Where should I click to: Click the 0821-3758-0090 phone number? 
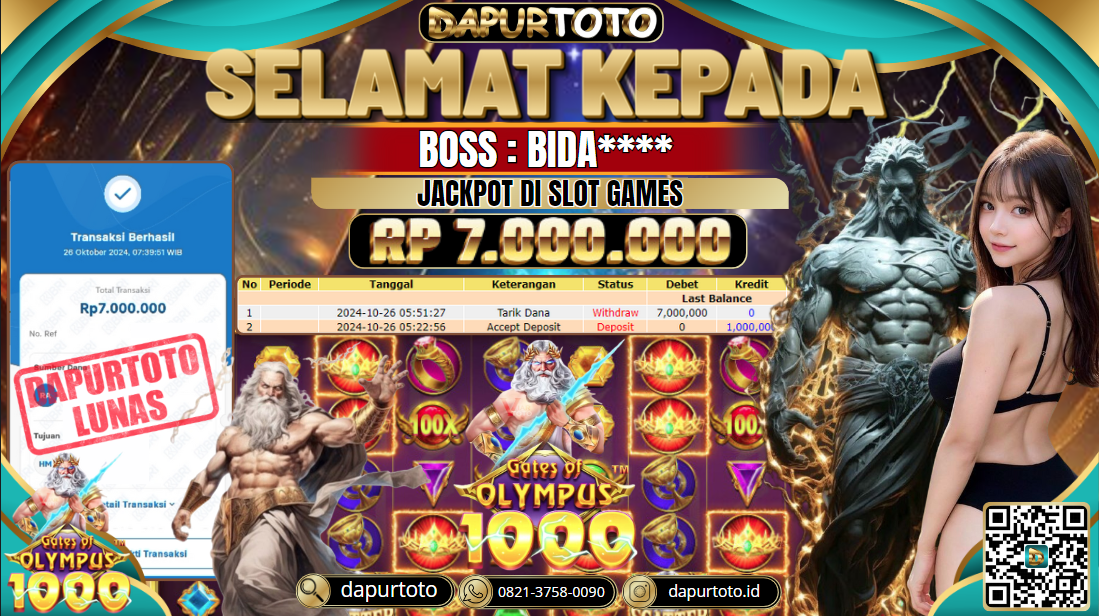point(551,592)
